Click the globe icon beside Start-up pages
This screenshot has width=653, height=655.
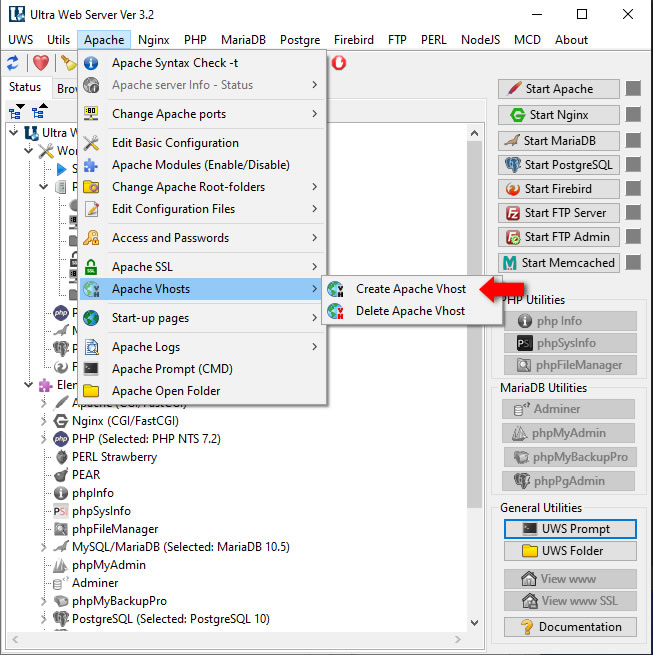[91, 318]
